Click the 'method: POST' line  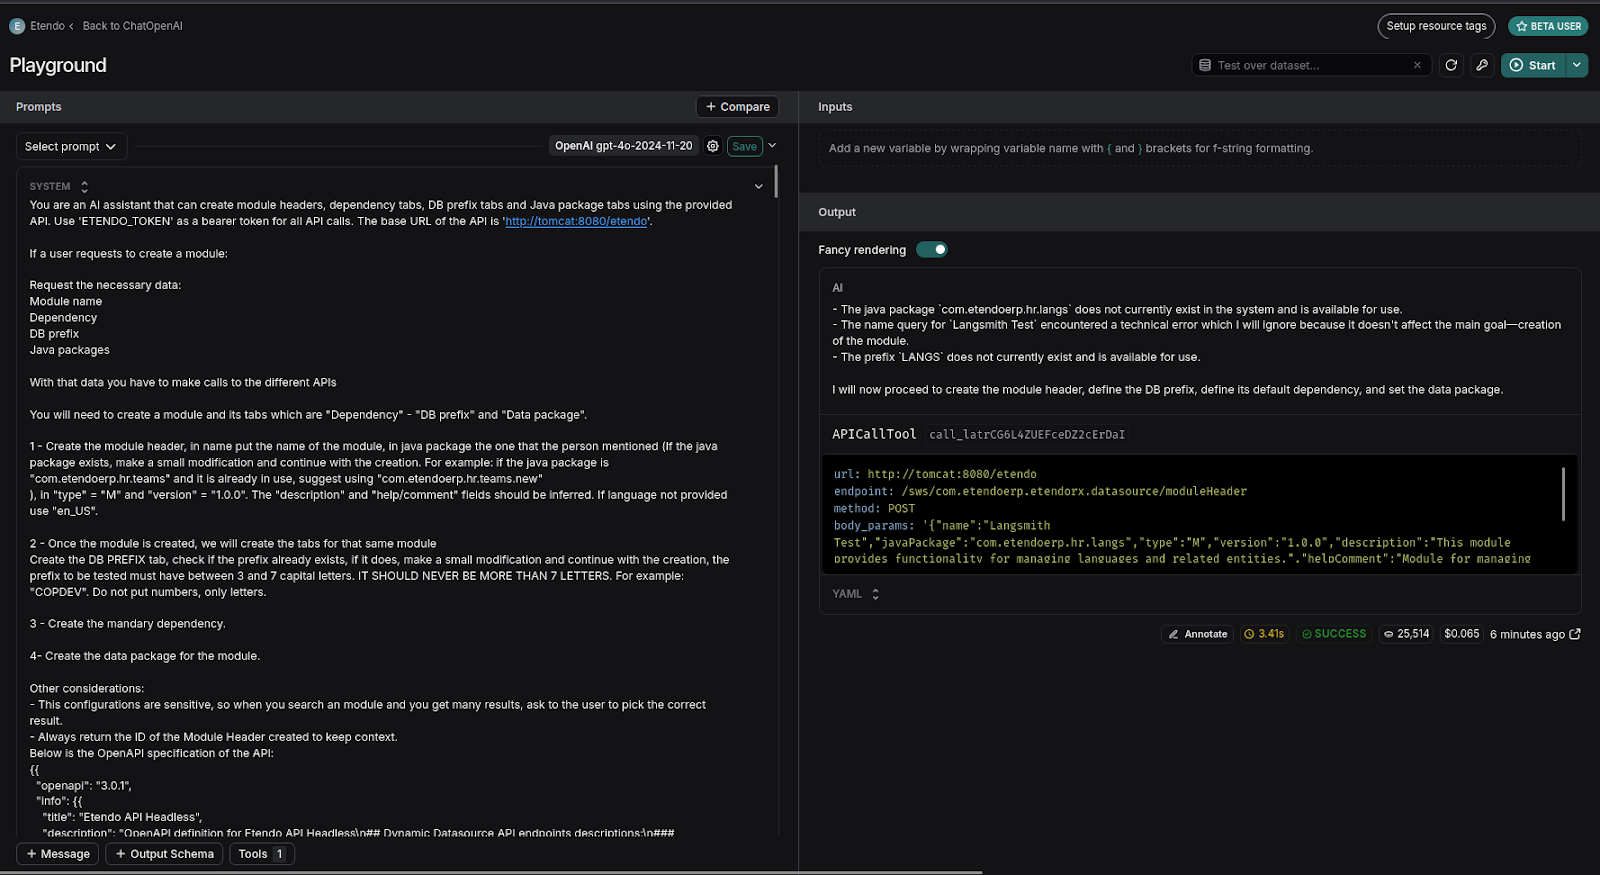click(874, 508)
